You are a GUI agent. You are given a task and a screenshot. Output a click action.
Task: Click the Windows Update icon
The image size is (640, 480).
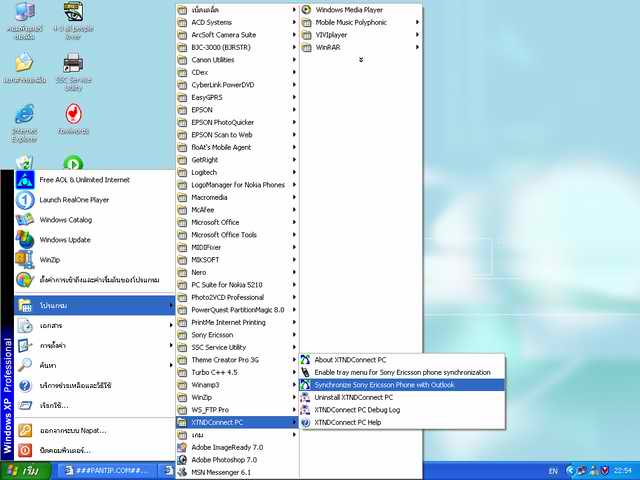click(25, 240)
